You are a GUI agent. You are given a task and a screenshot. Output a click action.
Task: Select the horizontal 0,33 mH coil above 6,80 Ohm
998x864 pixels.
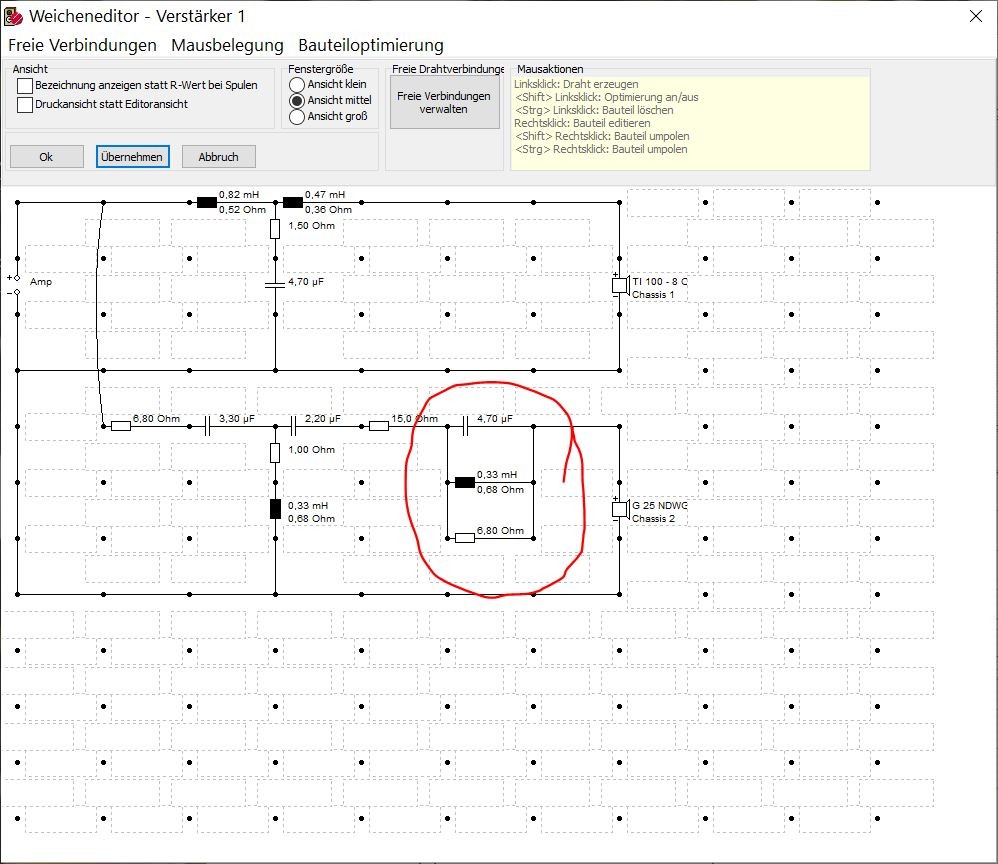coord(465,483)
